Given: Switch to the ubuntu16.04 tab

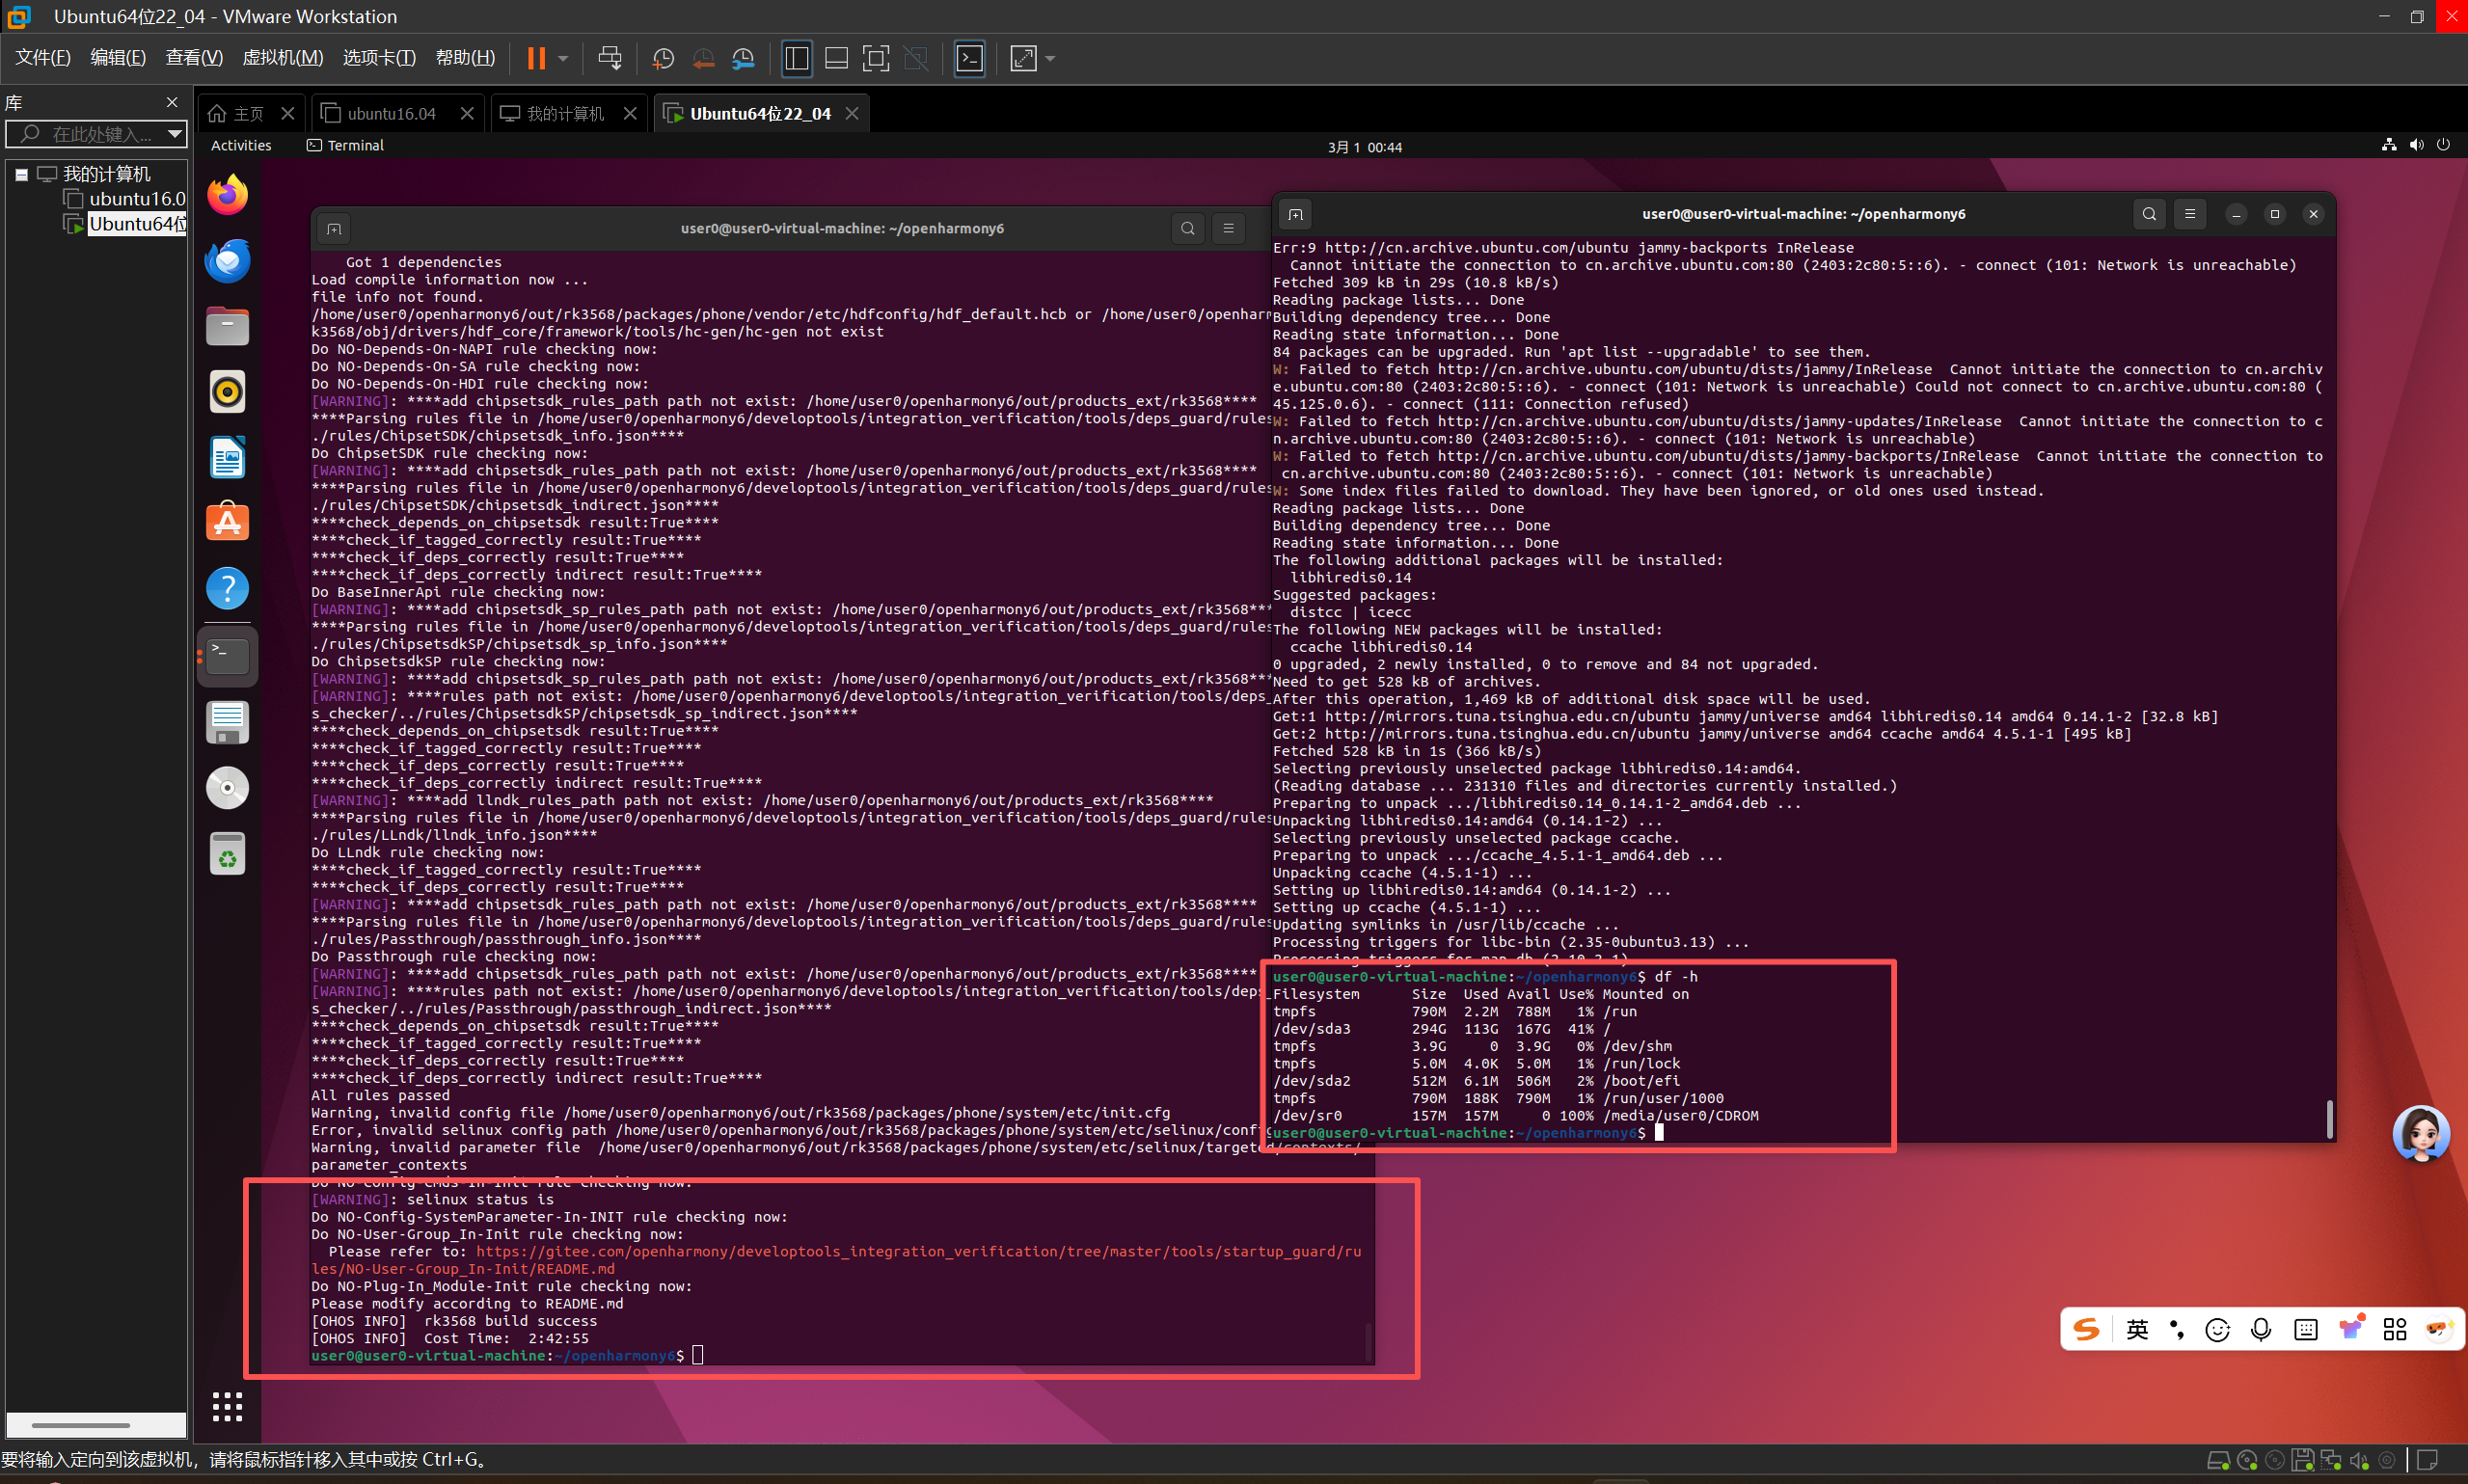Looking at the screenshot, I should (391, 113).
